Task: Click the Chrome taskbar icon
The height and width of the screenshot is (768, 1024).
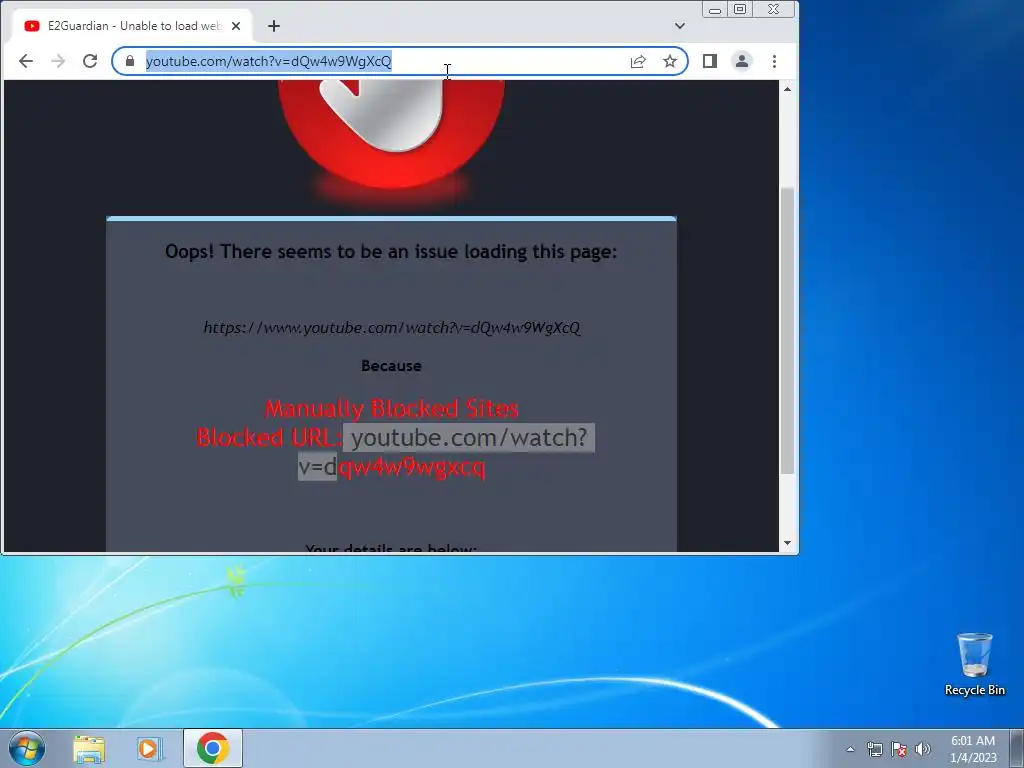Action: click(x=212, y=748)
